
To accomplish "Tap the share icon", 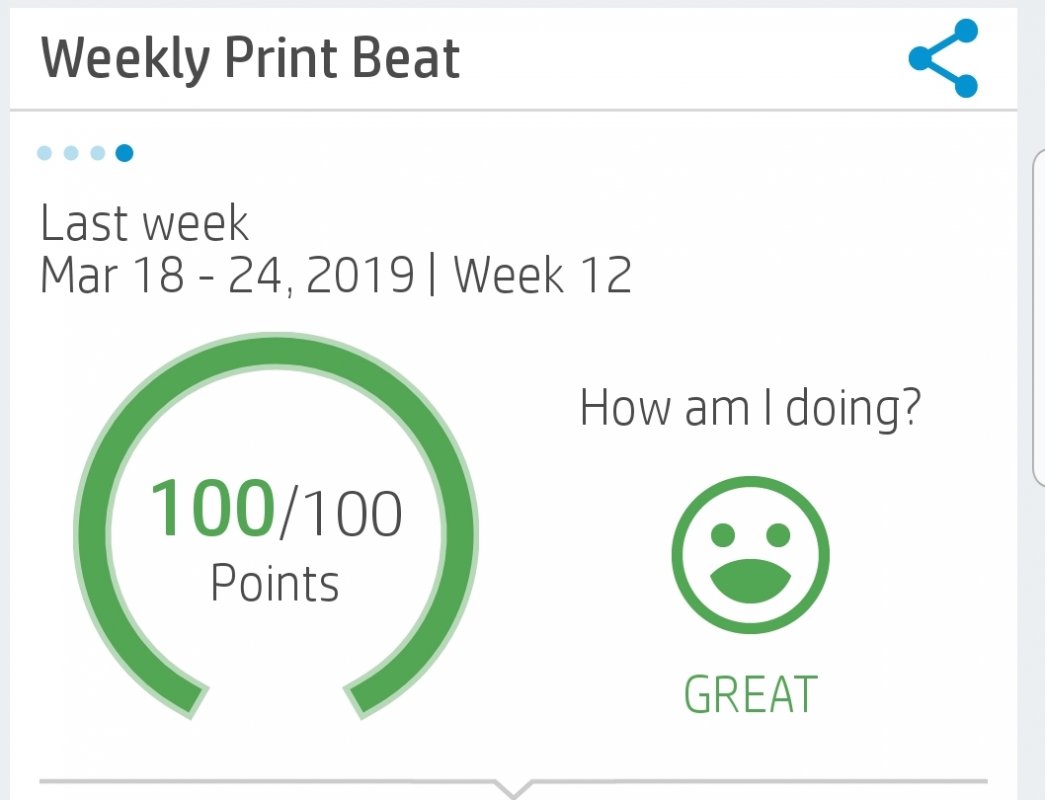I will click(x=944, y=58).
